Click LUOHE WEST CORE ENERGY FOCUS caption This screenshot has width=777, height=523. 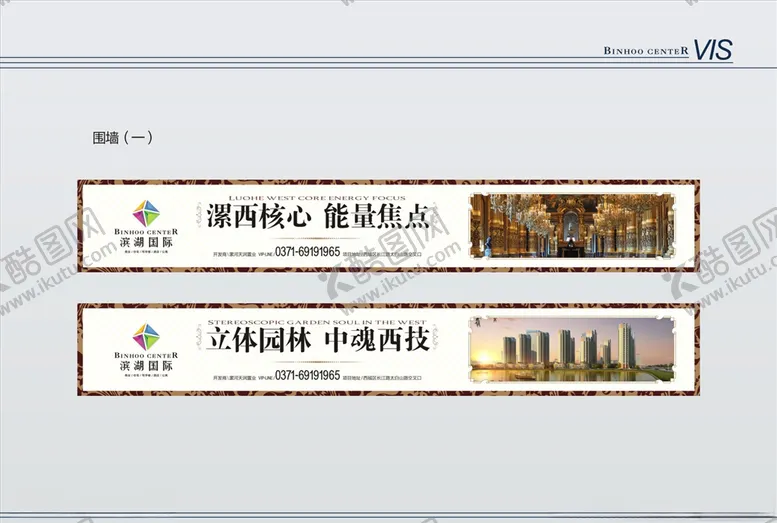[x=317, y=198]
